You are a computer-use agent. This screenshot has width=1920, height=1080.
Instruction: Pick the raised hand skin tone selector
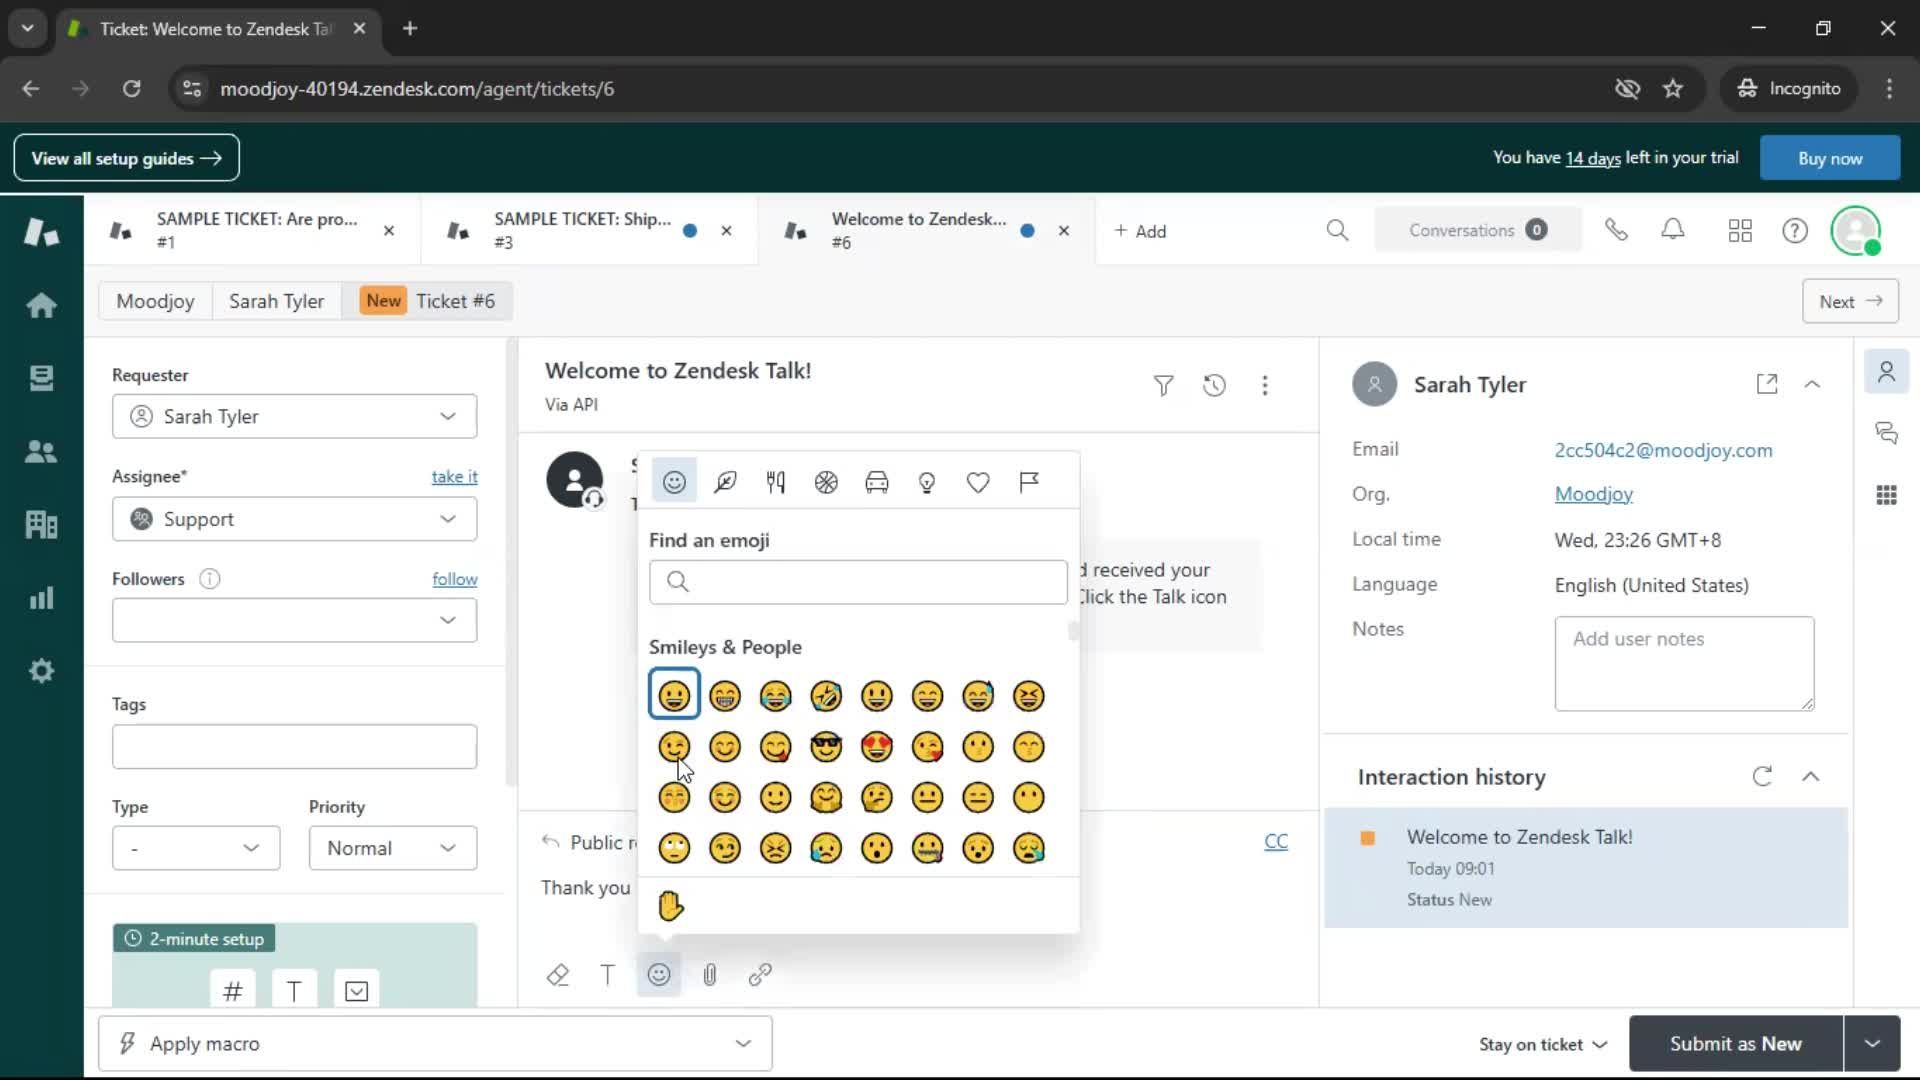click(x=671, y=906)
